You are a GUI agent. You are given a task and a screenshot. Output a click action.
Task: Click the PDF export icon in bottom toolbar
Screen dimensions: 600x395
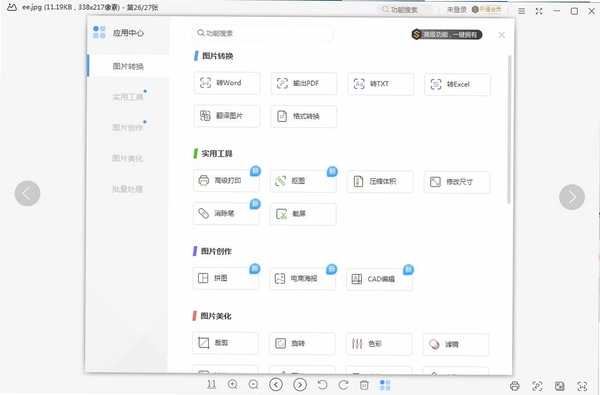537,386
